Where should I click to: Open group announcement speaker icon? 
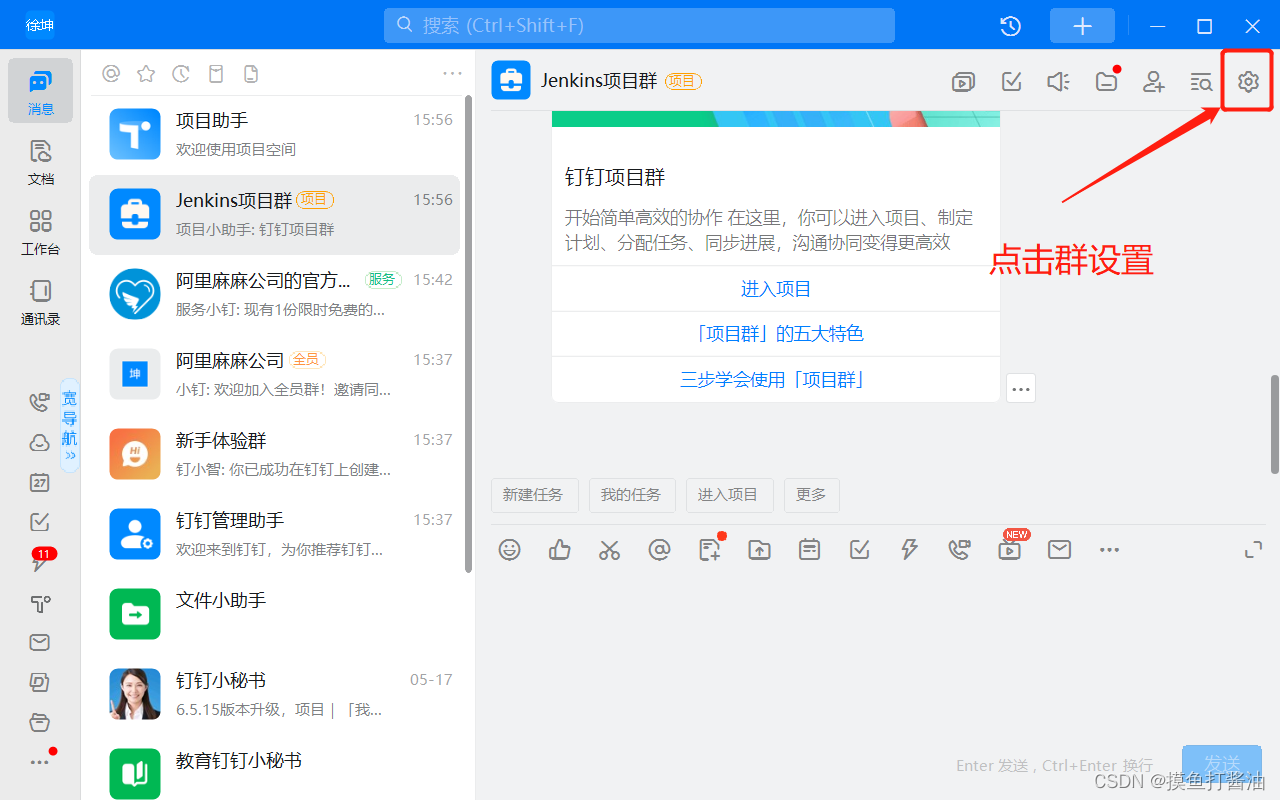1058,82
